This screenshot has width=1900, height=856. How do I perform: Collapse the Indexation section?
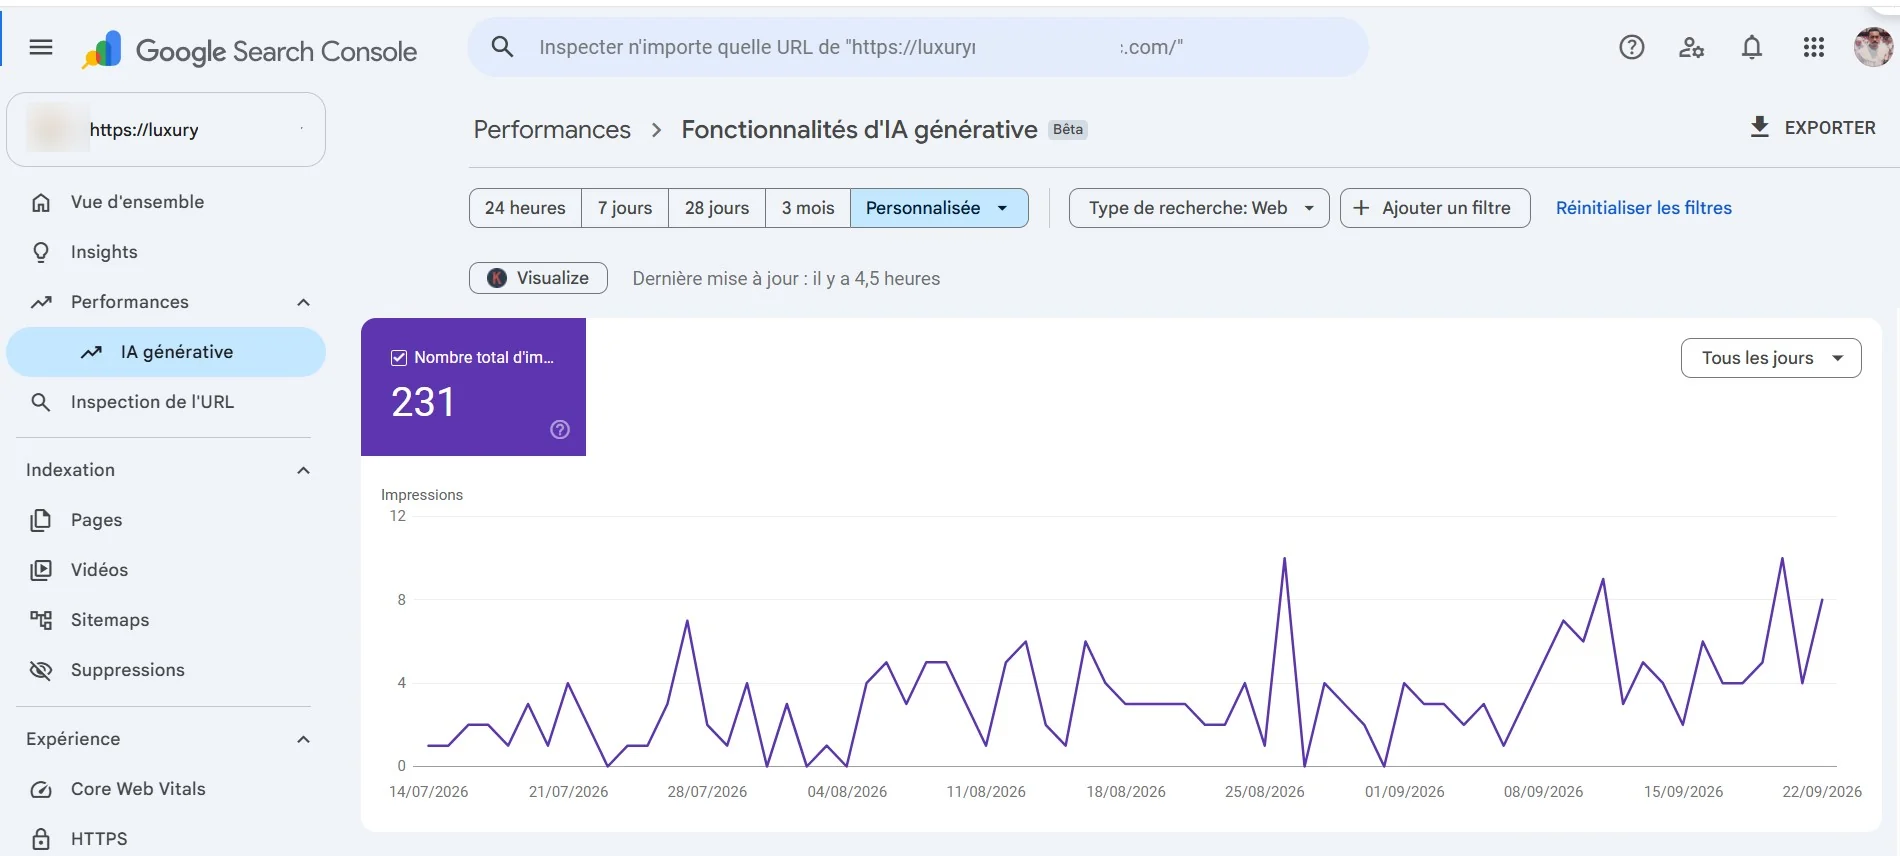[304, 470]
